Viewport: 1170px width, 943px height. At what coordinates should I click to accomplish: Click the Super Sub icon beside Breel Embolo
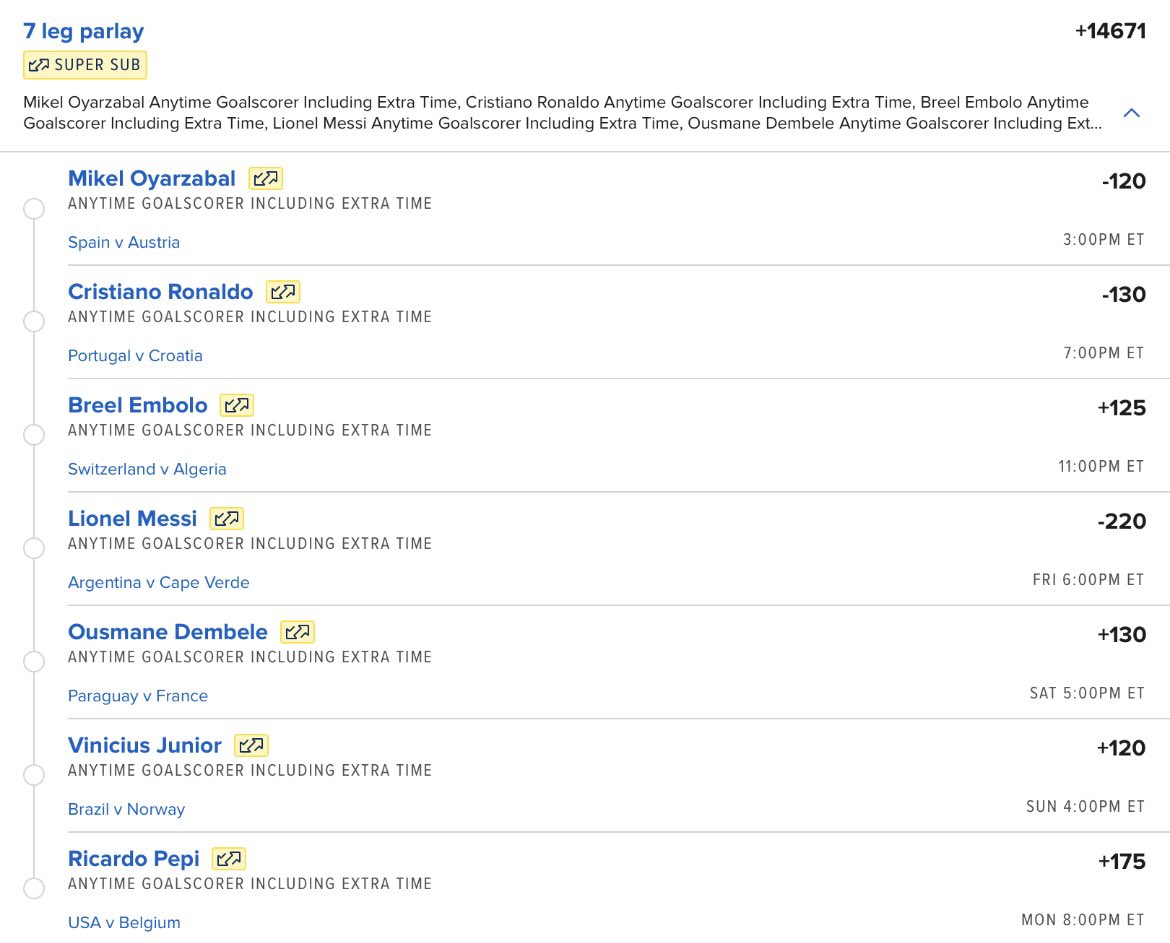tap(237, 405)
